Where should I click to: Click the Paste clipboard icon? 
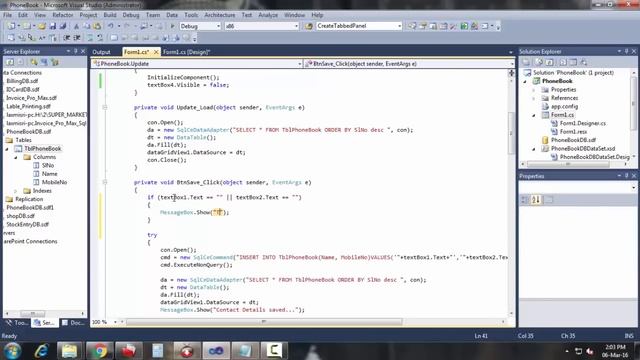98,26
